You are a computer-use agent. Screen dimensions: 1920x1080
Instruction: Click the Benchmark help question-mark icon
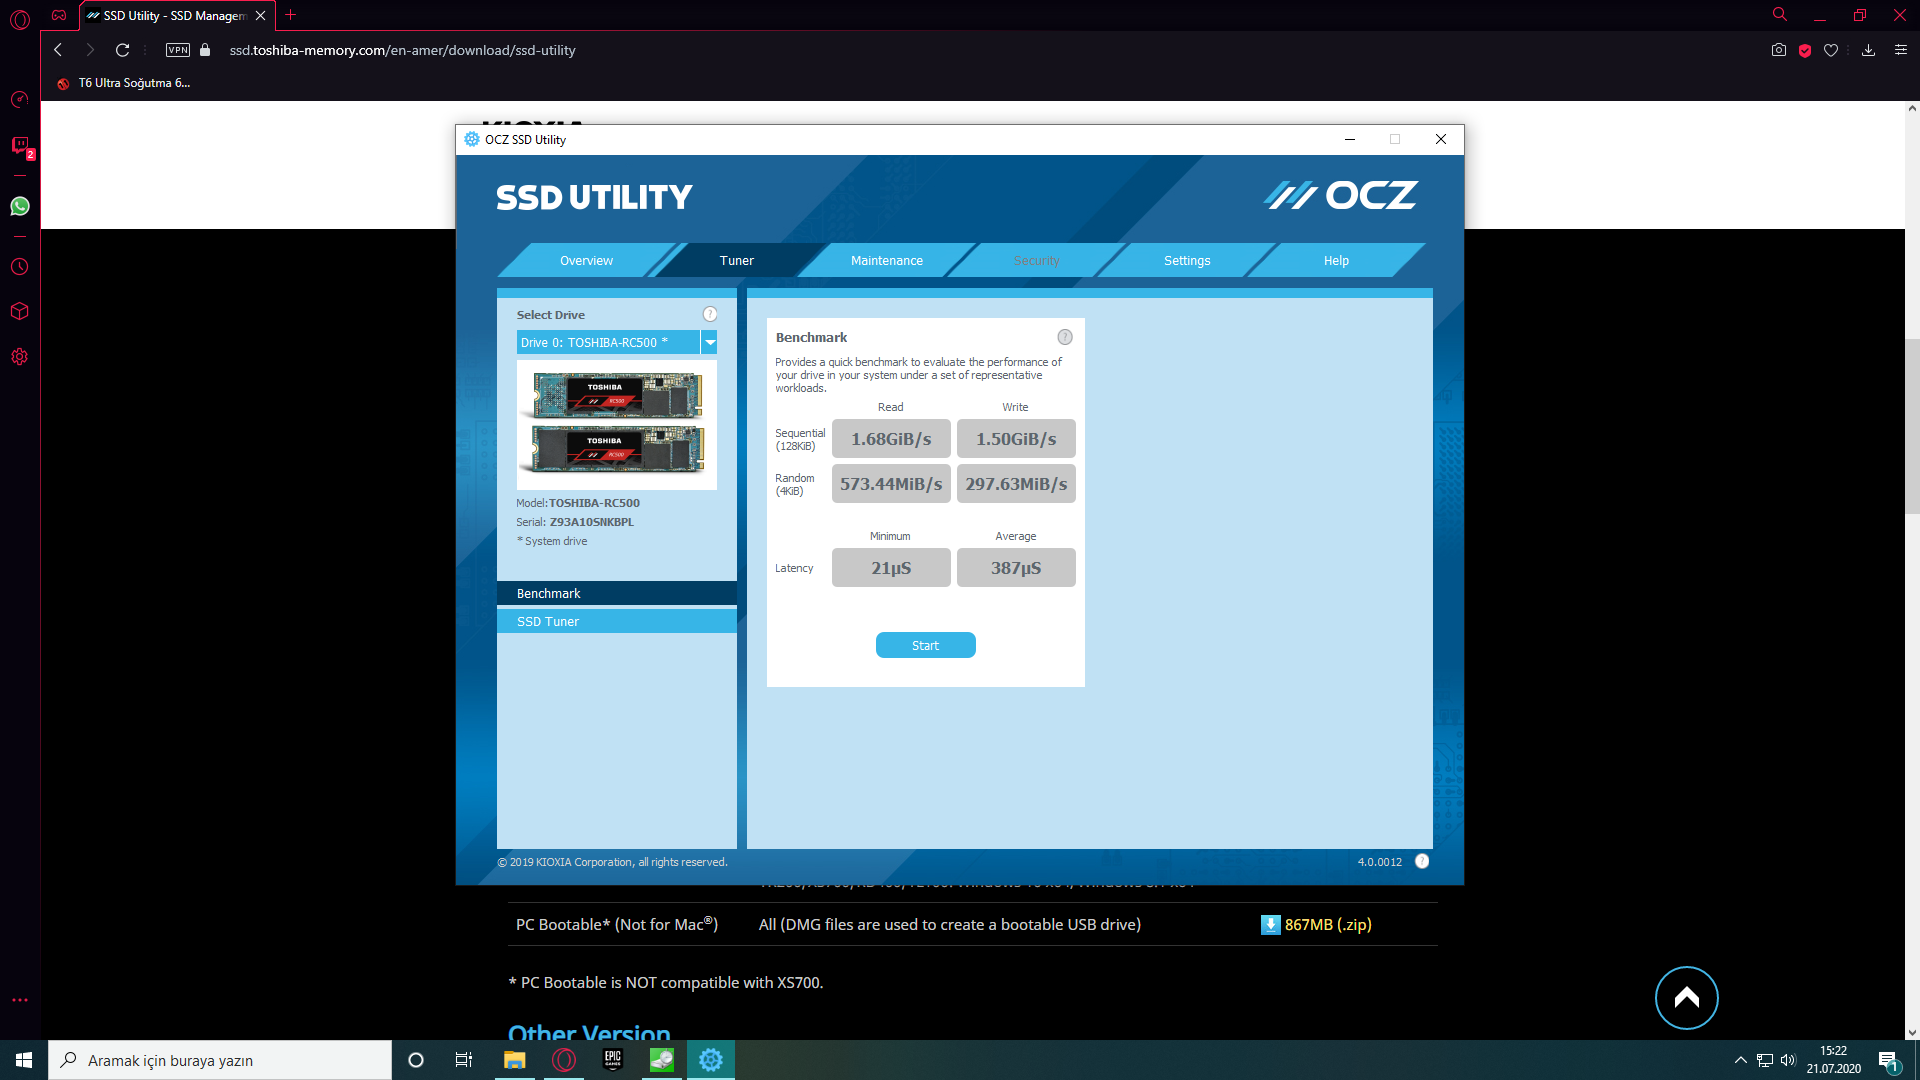pos(1065,338)
